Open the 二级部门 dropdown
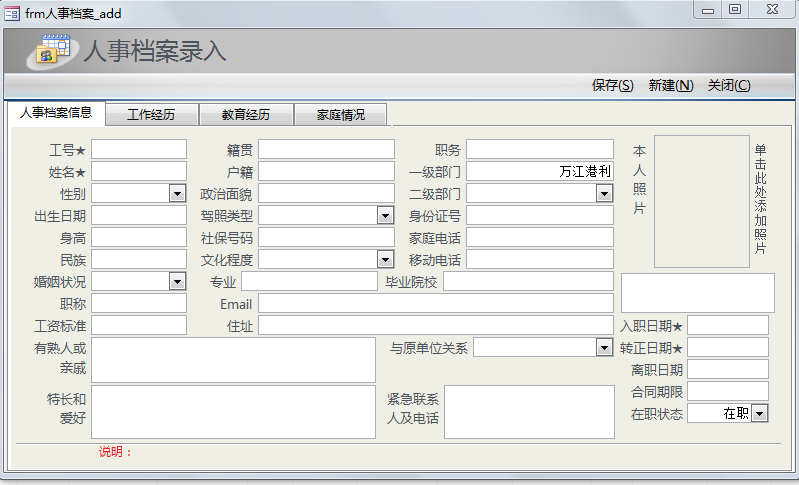Viewport: 799px width, 485px height. tap(604, 194)
